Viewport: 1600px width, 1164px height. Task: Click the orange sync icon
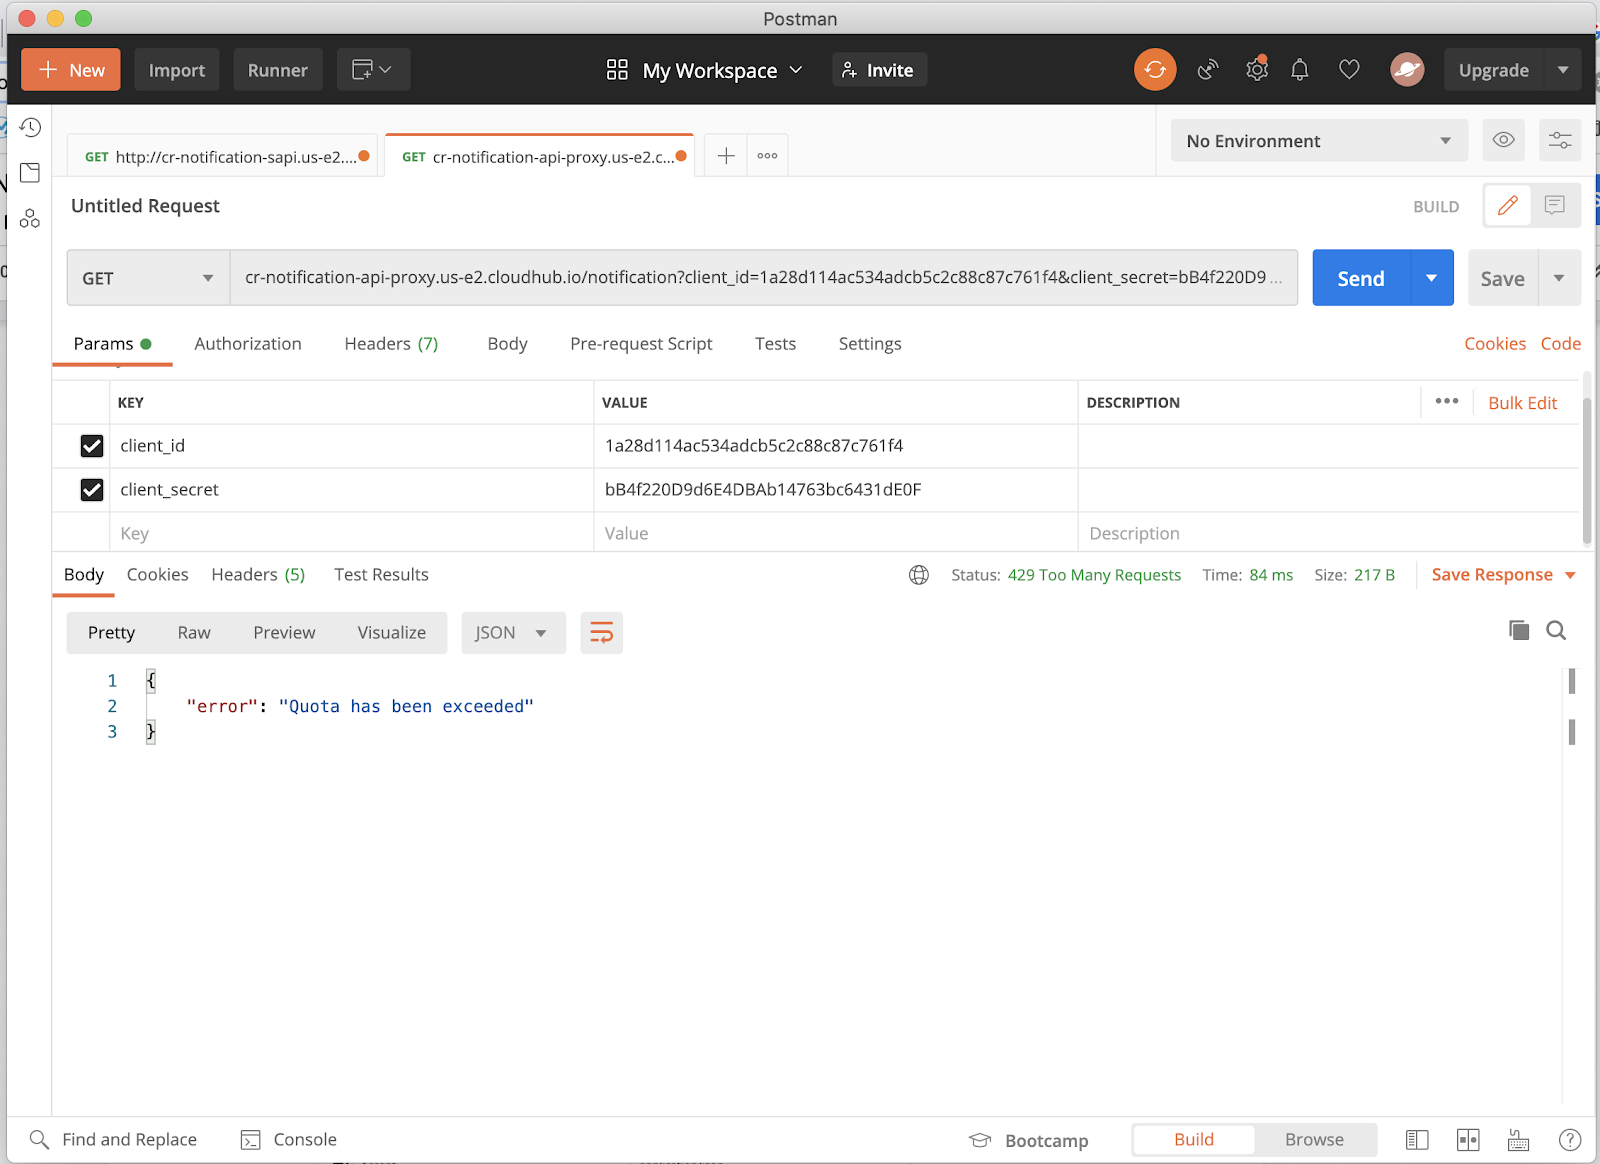click(x=1155, y=70)
